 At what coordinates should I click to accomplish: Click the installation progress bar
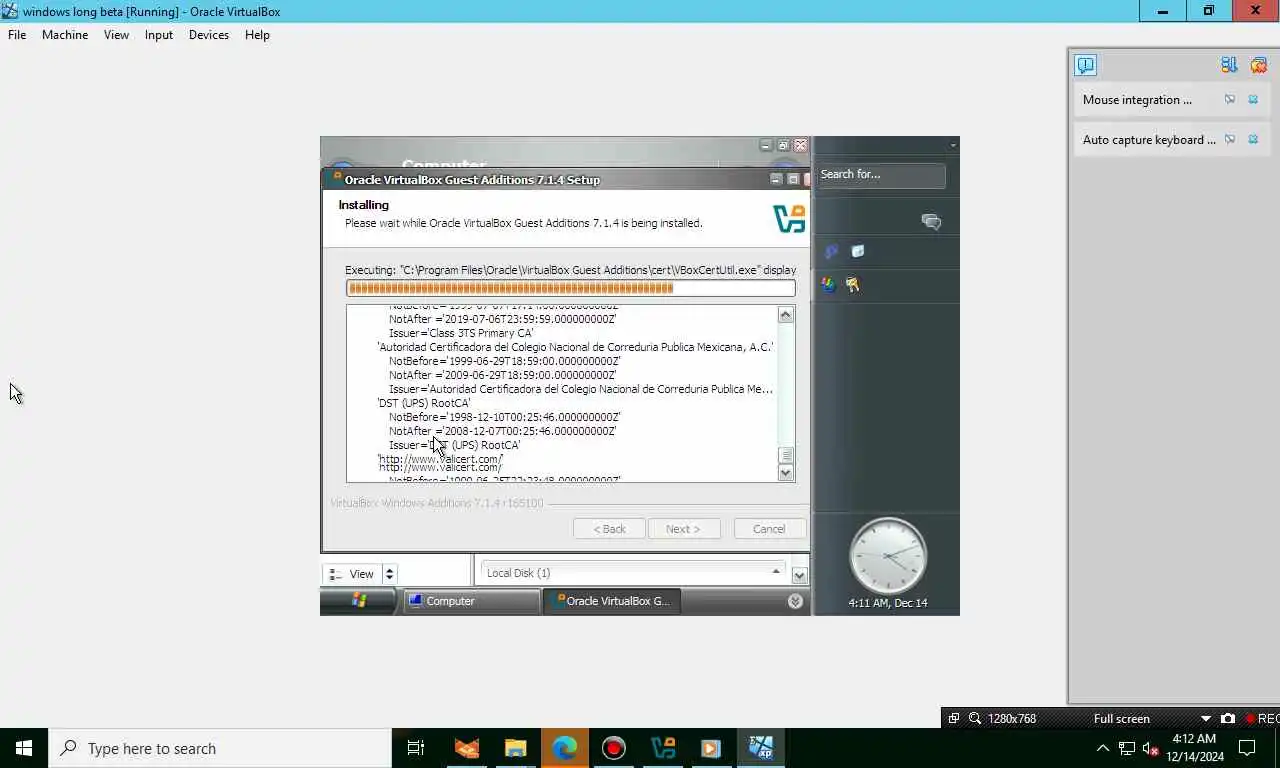point(571,288)
